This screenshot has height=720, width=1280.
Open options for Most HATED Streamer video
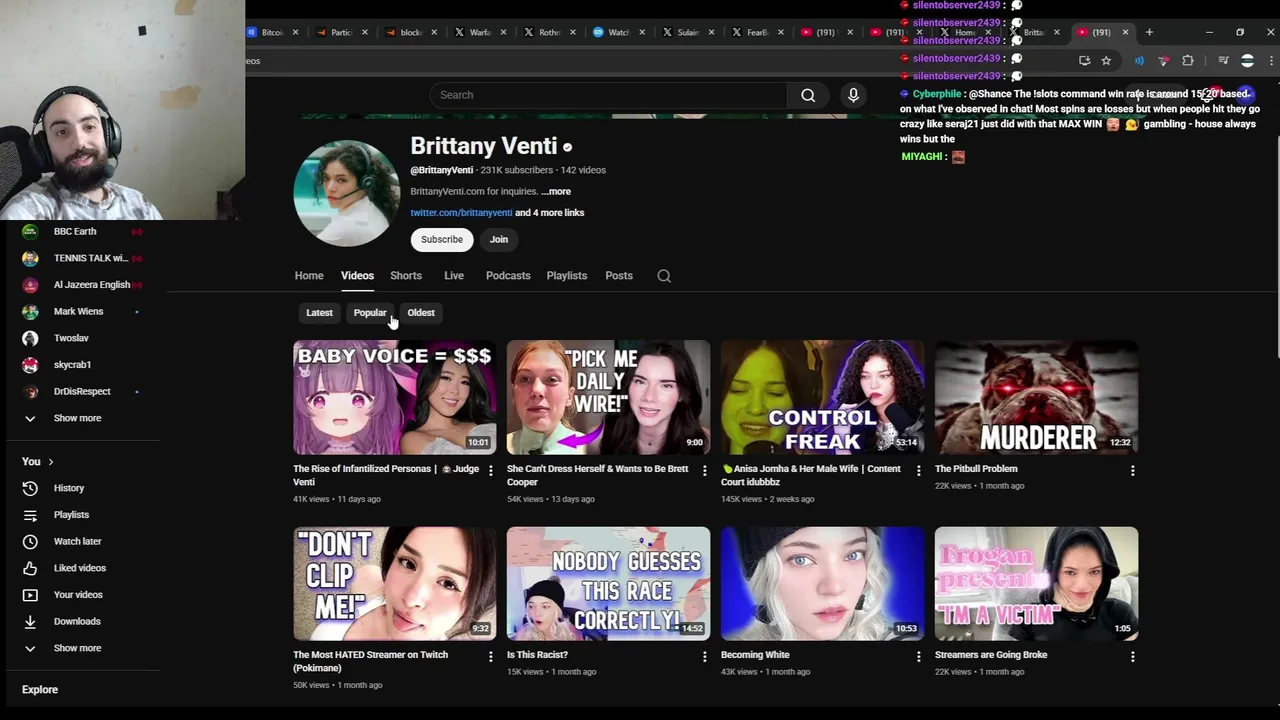(x=490, y=656)
